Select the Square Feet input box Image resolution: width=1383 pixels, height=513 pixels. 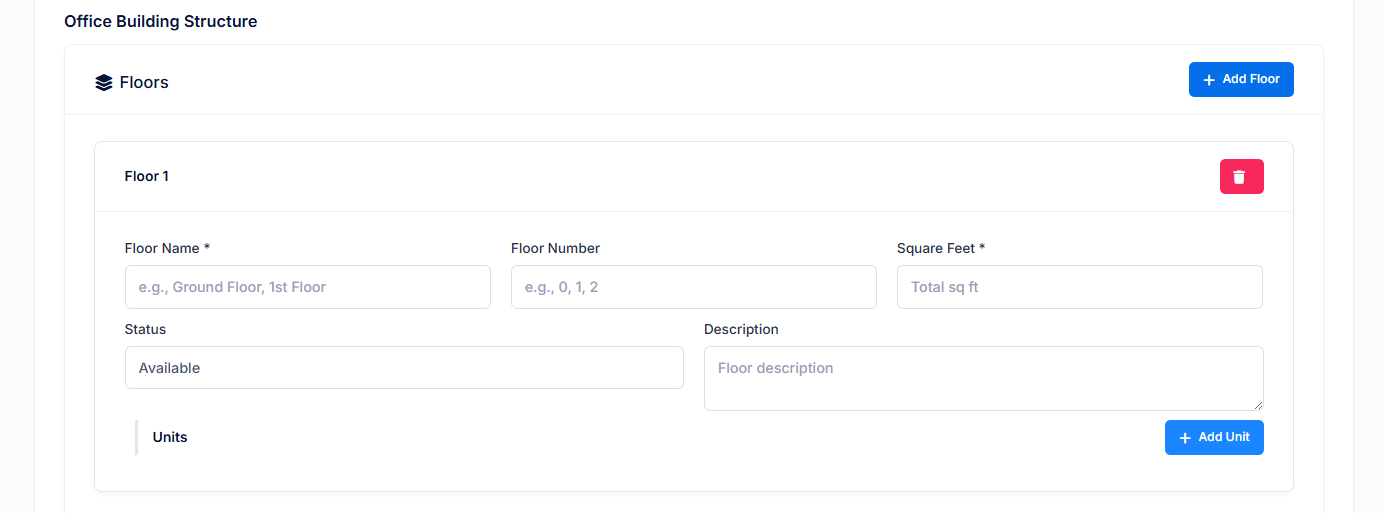coord(1079,287)
